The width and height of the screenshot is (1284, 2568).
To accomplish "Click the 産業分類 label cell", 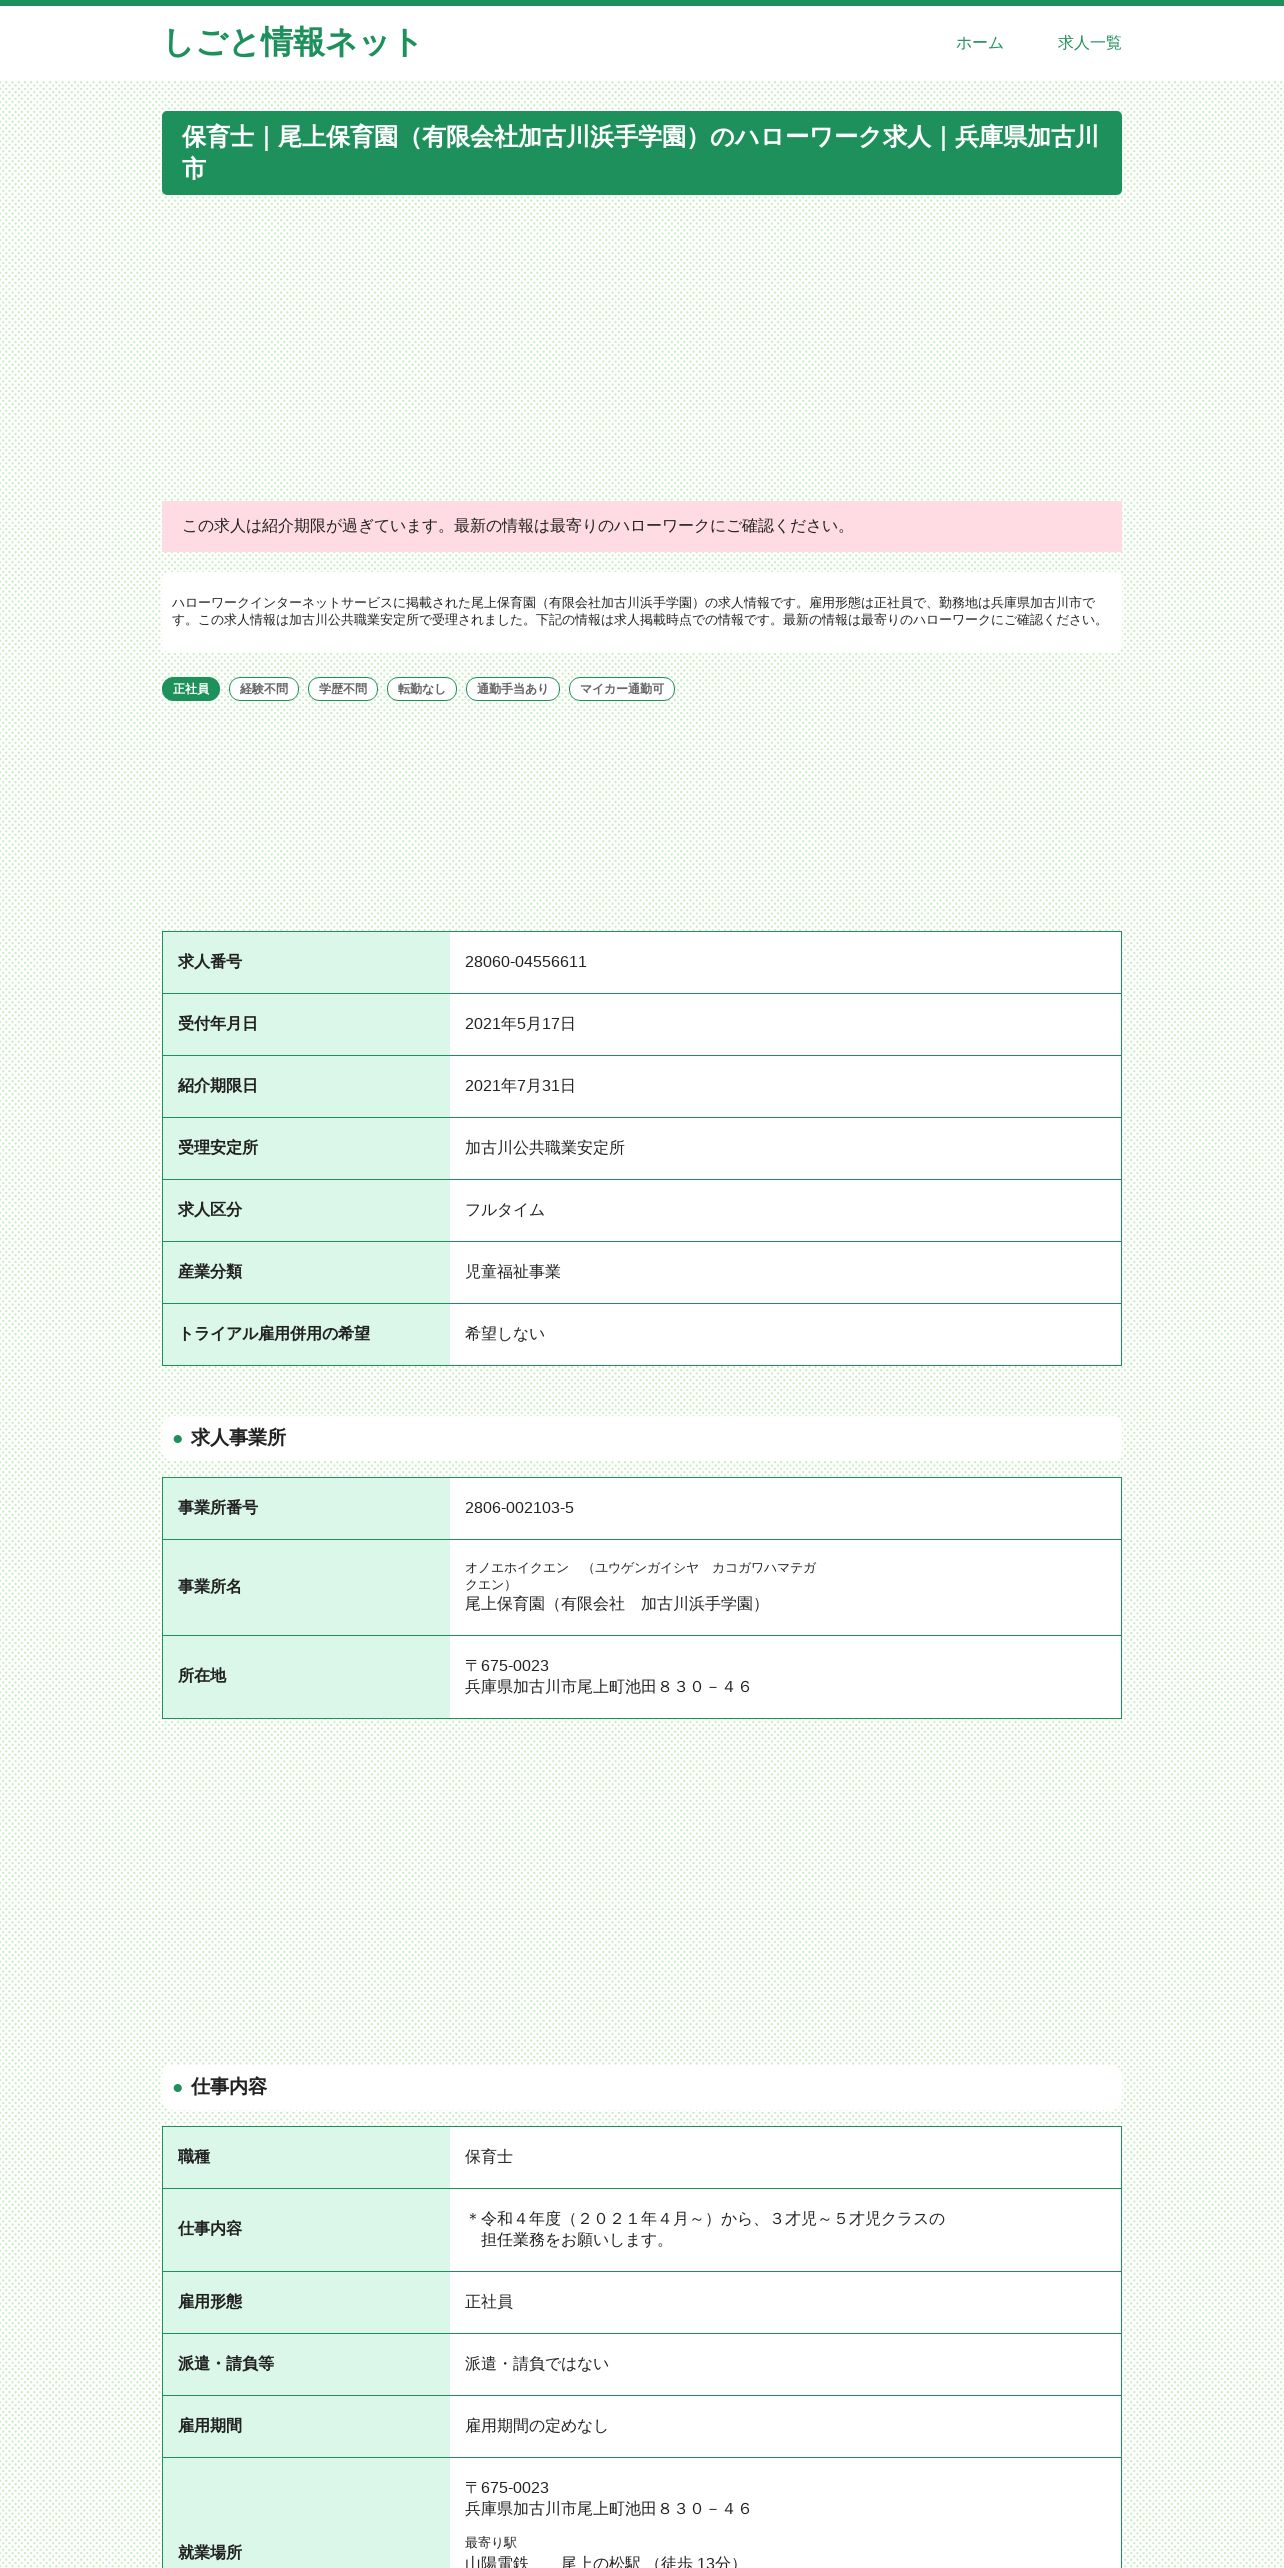I will (x=306, y=1272).
